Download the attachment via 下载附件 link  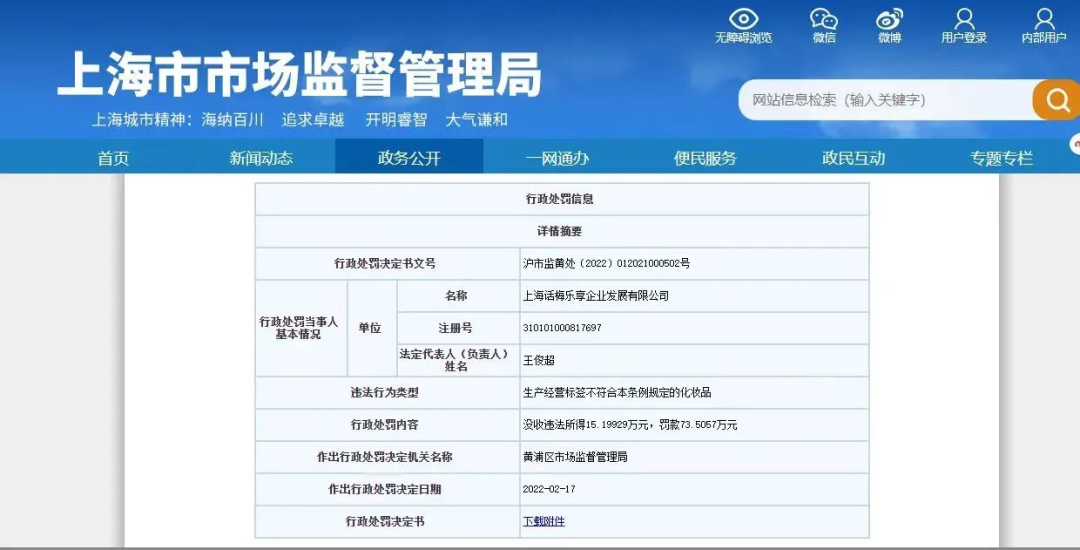(x=544, y=521)
